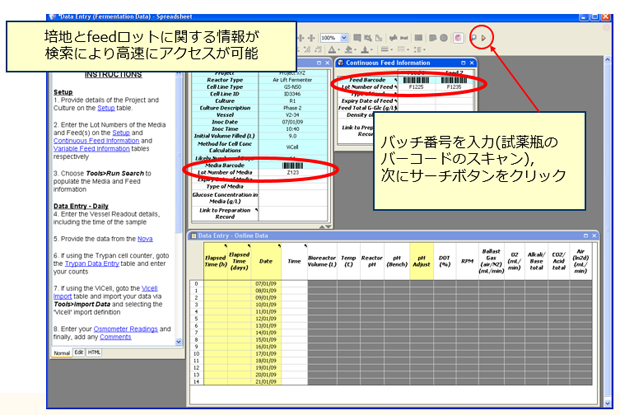Click the list/indent toolbar icon
This screenshot has height=415, width=620.
(x=417, y=49)
